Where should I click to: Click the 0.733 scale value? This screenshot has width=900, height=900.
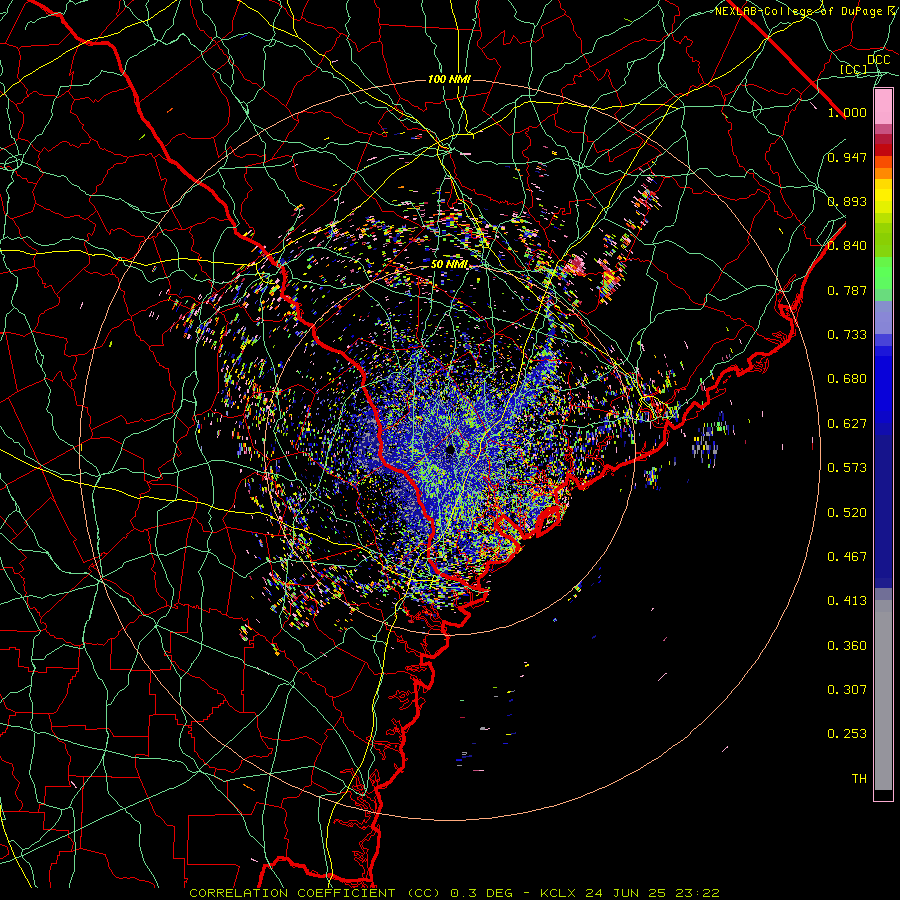tap(847, 335)
